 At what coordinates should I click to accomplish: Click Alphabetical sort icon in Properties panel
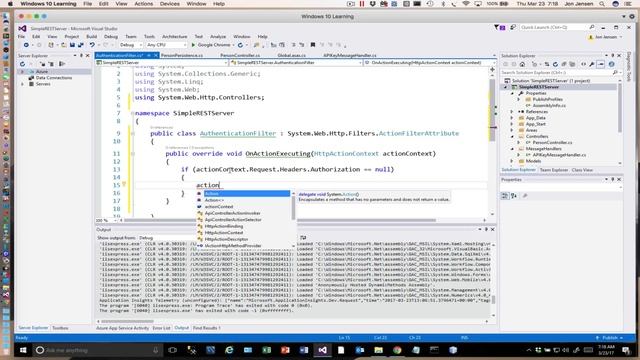pyautogui.click(x=514, y=196)
